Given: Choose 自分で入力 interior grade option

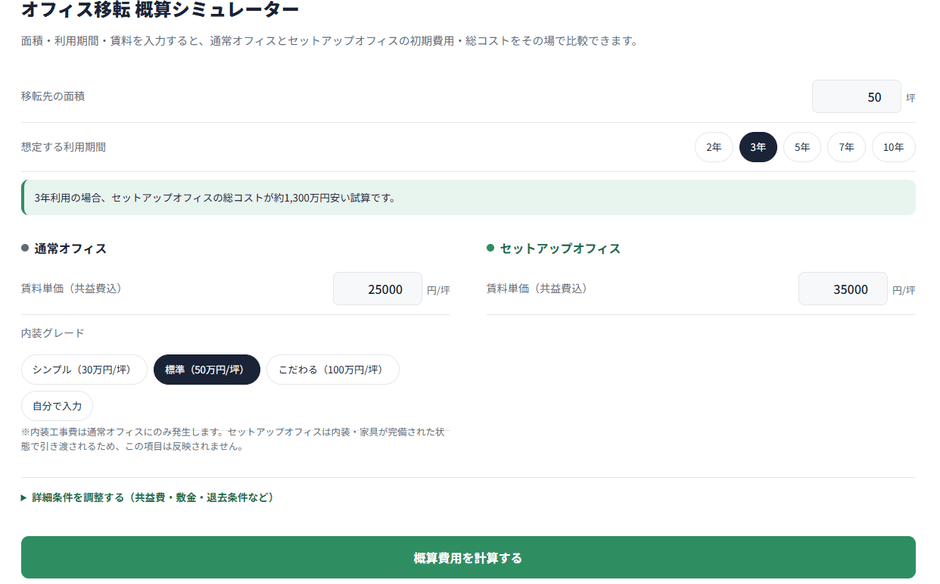Looking at the screenshot, I should point(57,406).
